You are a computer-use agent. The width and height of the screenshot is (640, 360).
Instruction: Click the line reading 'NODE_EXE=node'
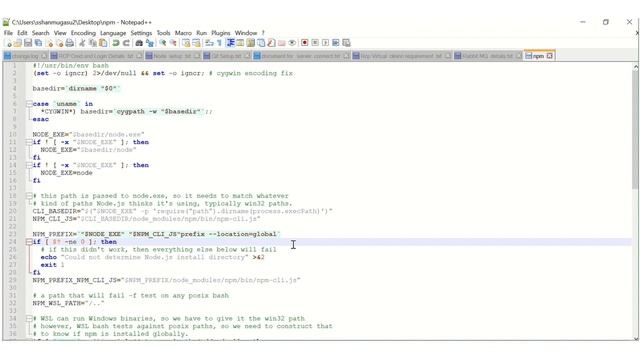tap(66, 173)
